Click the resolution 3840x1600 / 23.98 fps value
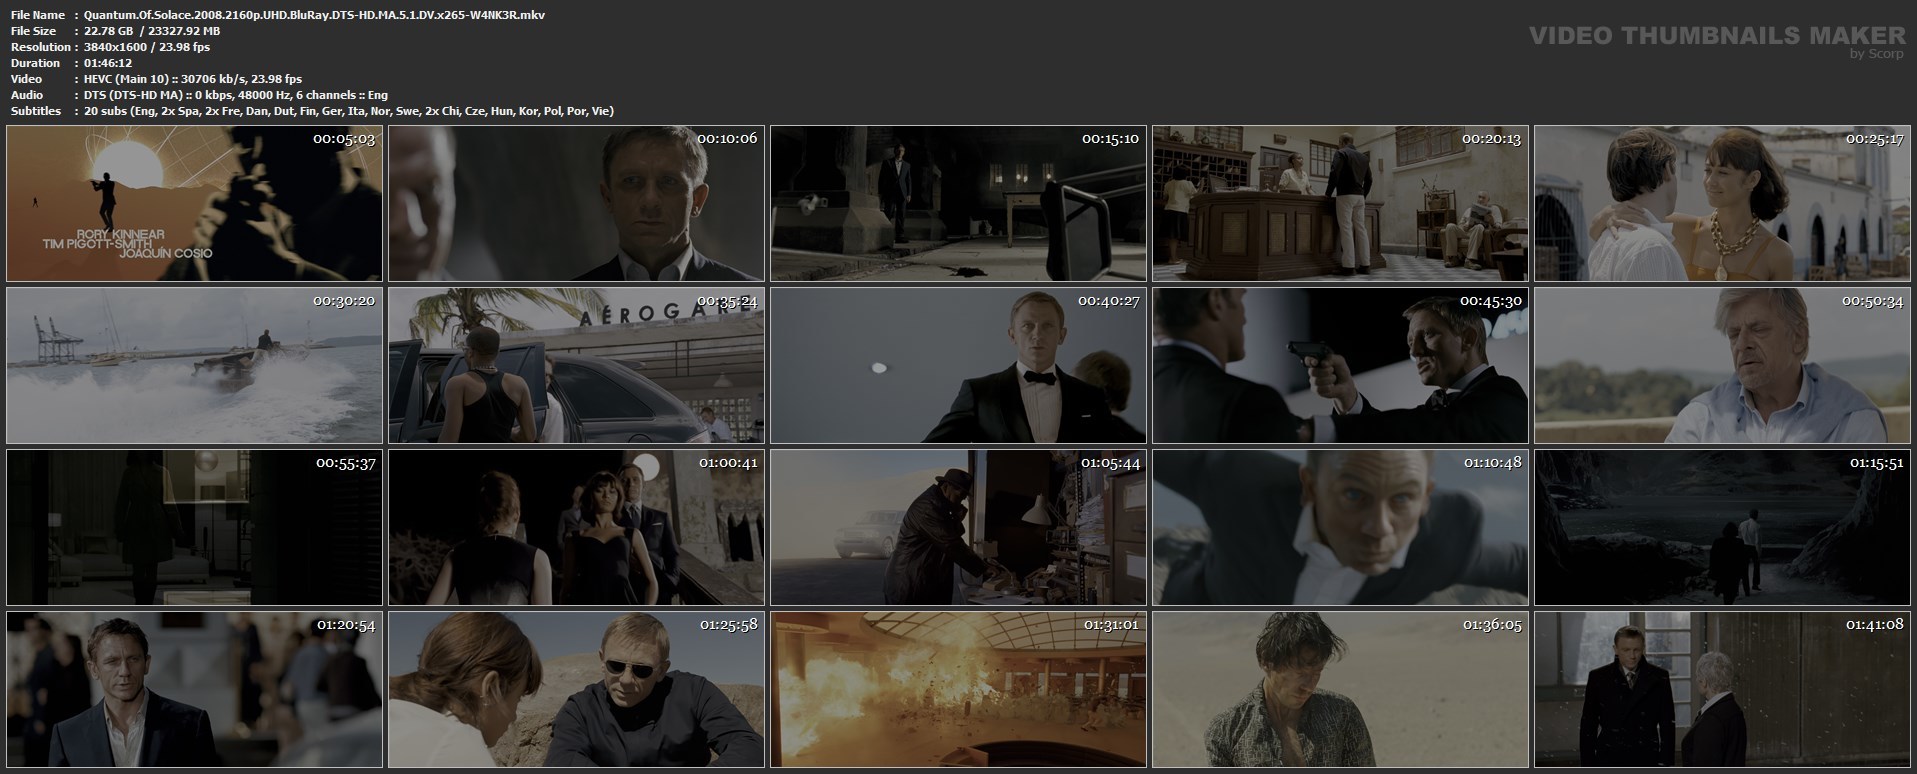The image size is (1917, 774). click(x=147, y=47)
